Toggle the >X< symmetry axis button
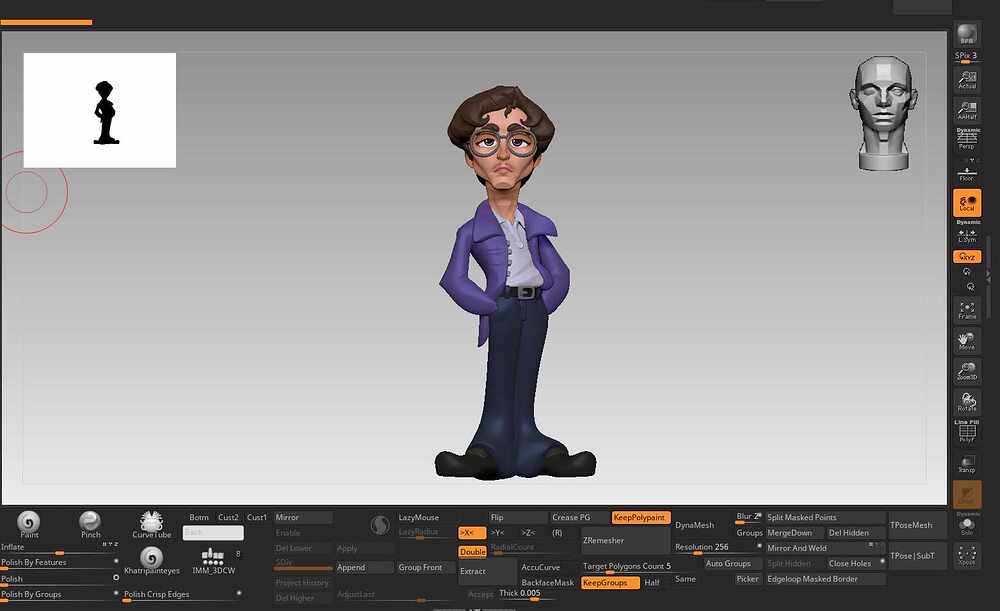 pyautogui.click(x=472, y=533)
